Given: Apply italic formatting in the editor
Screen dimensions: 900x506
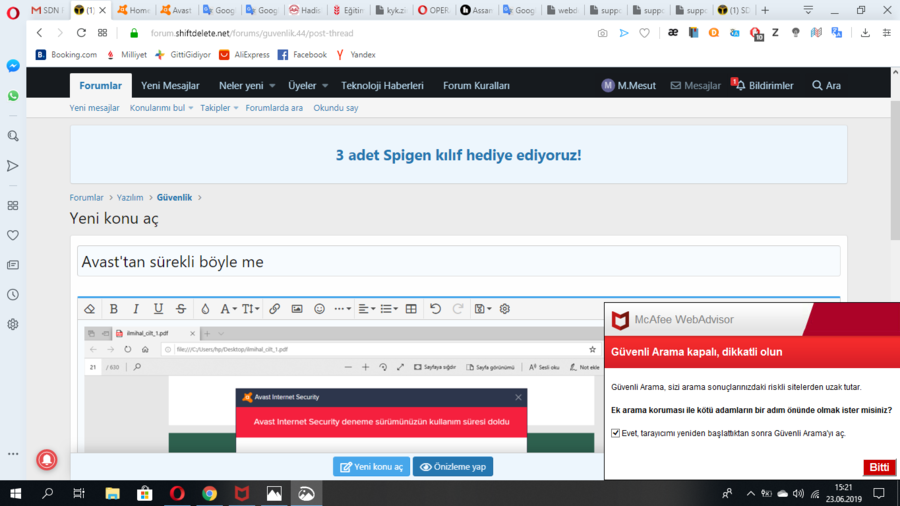Looking at the screenshot, I should pyautogui.click(x=136, y=309).
